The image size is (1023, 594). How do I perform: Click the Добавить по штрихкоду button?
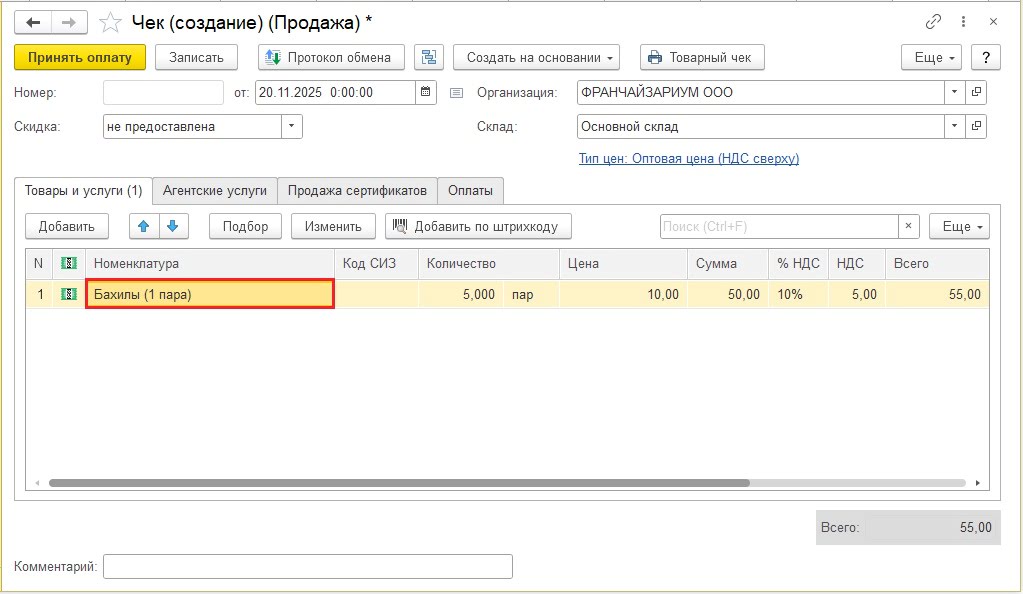click(x=479, y=226)
